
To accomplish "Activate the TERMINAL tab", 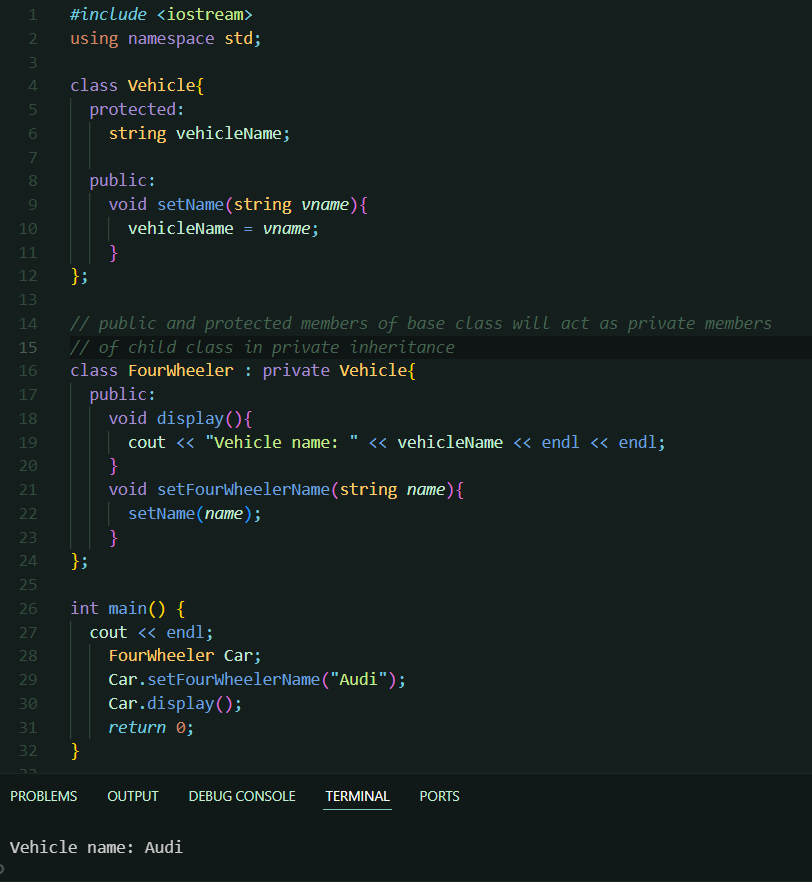I will click(x=357, y=796).
